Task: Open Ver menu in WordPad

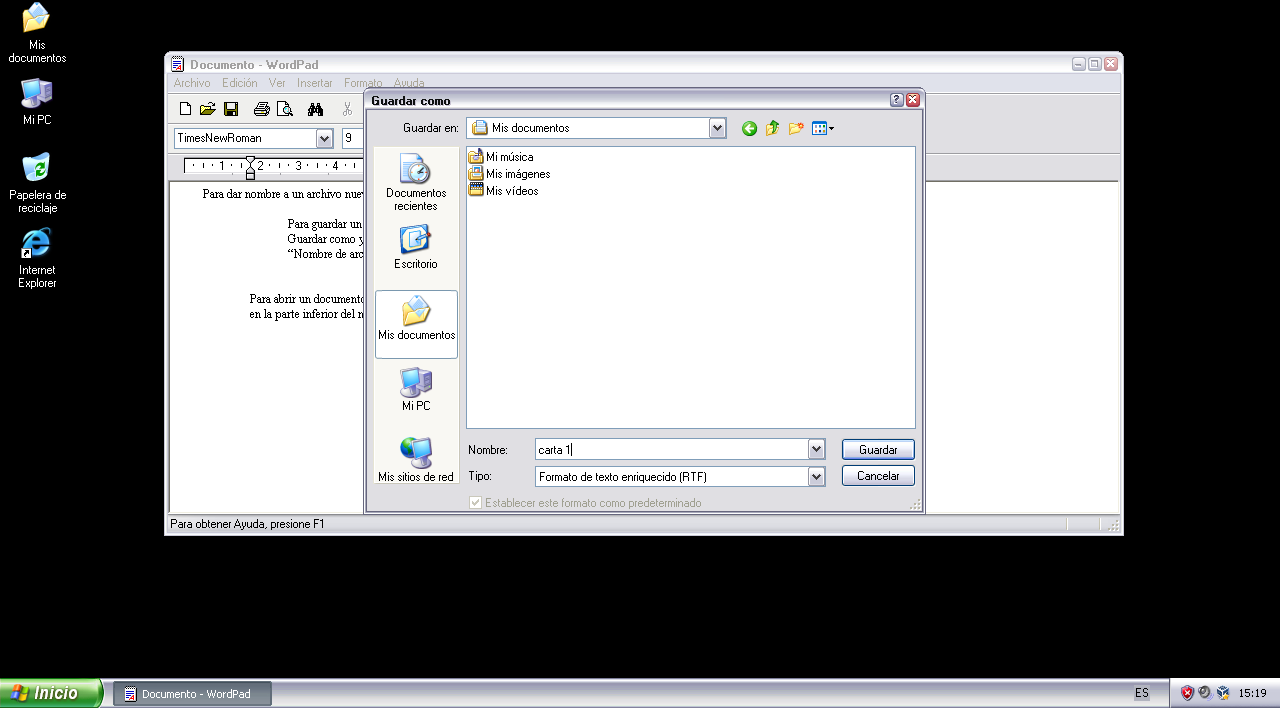Action: 277,83
